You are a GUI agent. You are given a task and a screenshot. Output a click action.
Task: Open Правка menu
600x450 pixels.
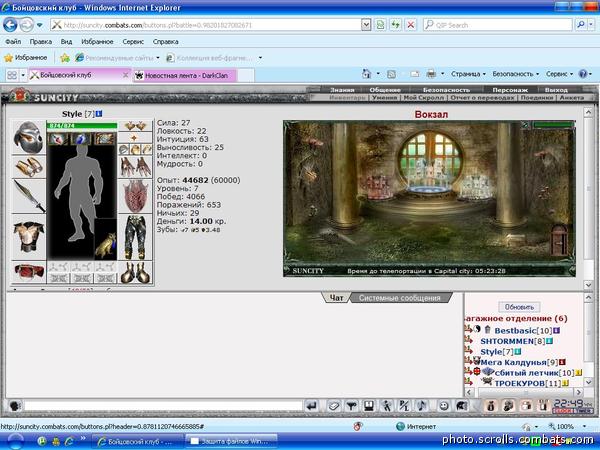coord(41,41)
